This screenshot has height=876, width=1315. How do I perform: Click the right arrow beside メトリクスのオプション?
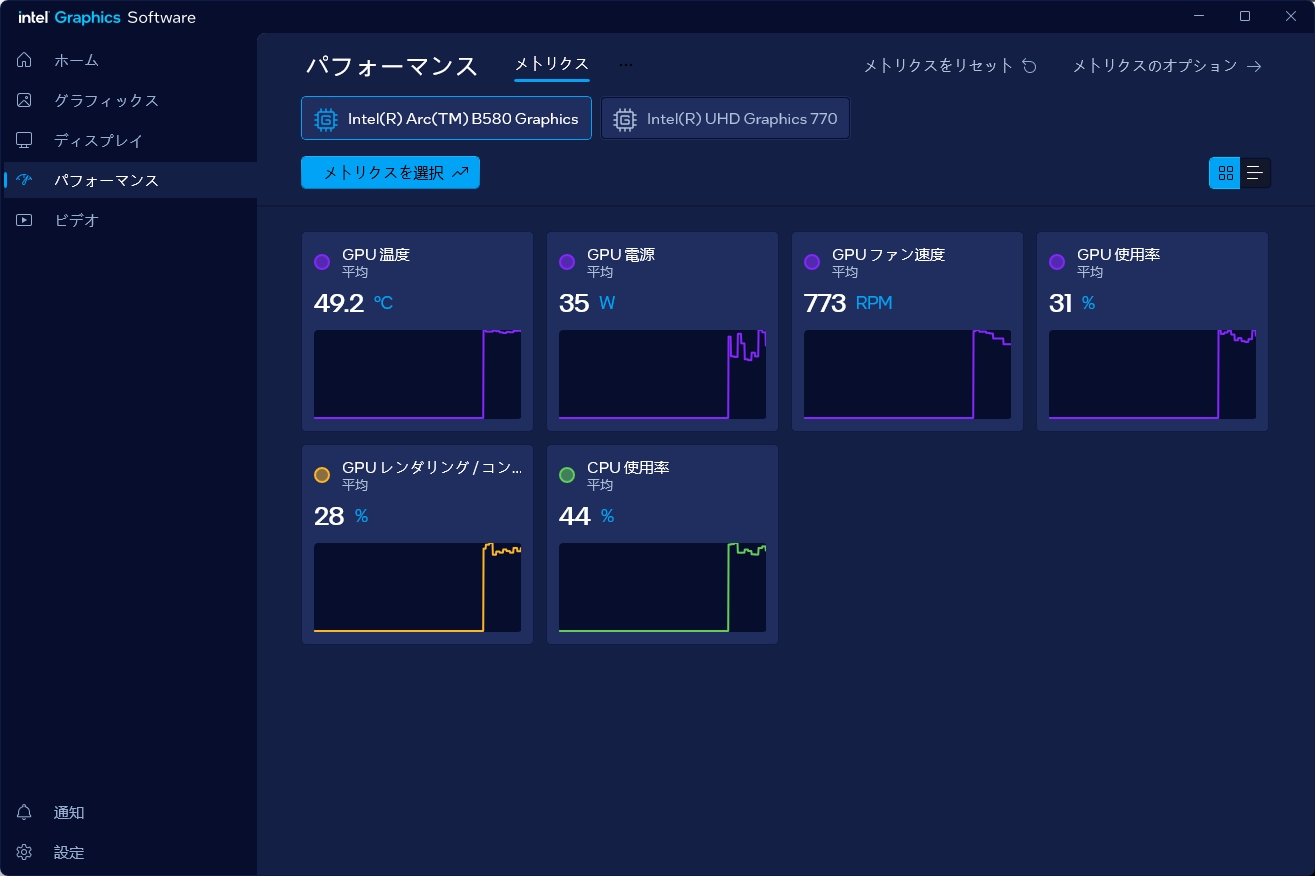click(1254, 66)
